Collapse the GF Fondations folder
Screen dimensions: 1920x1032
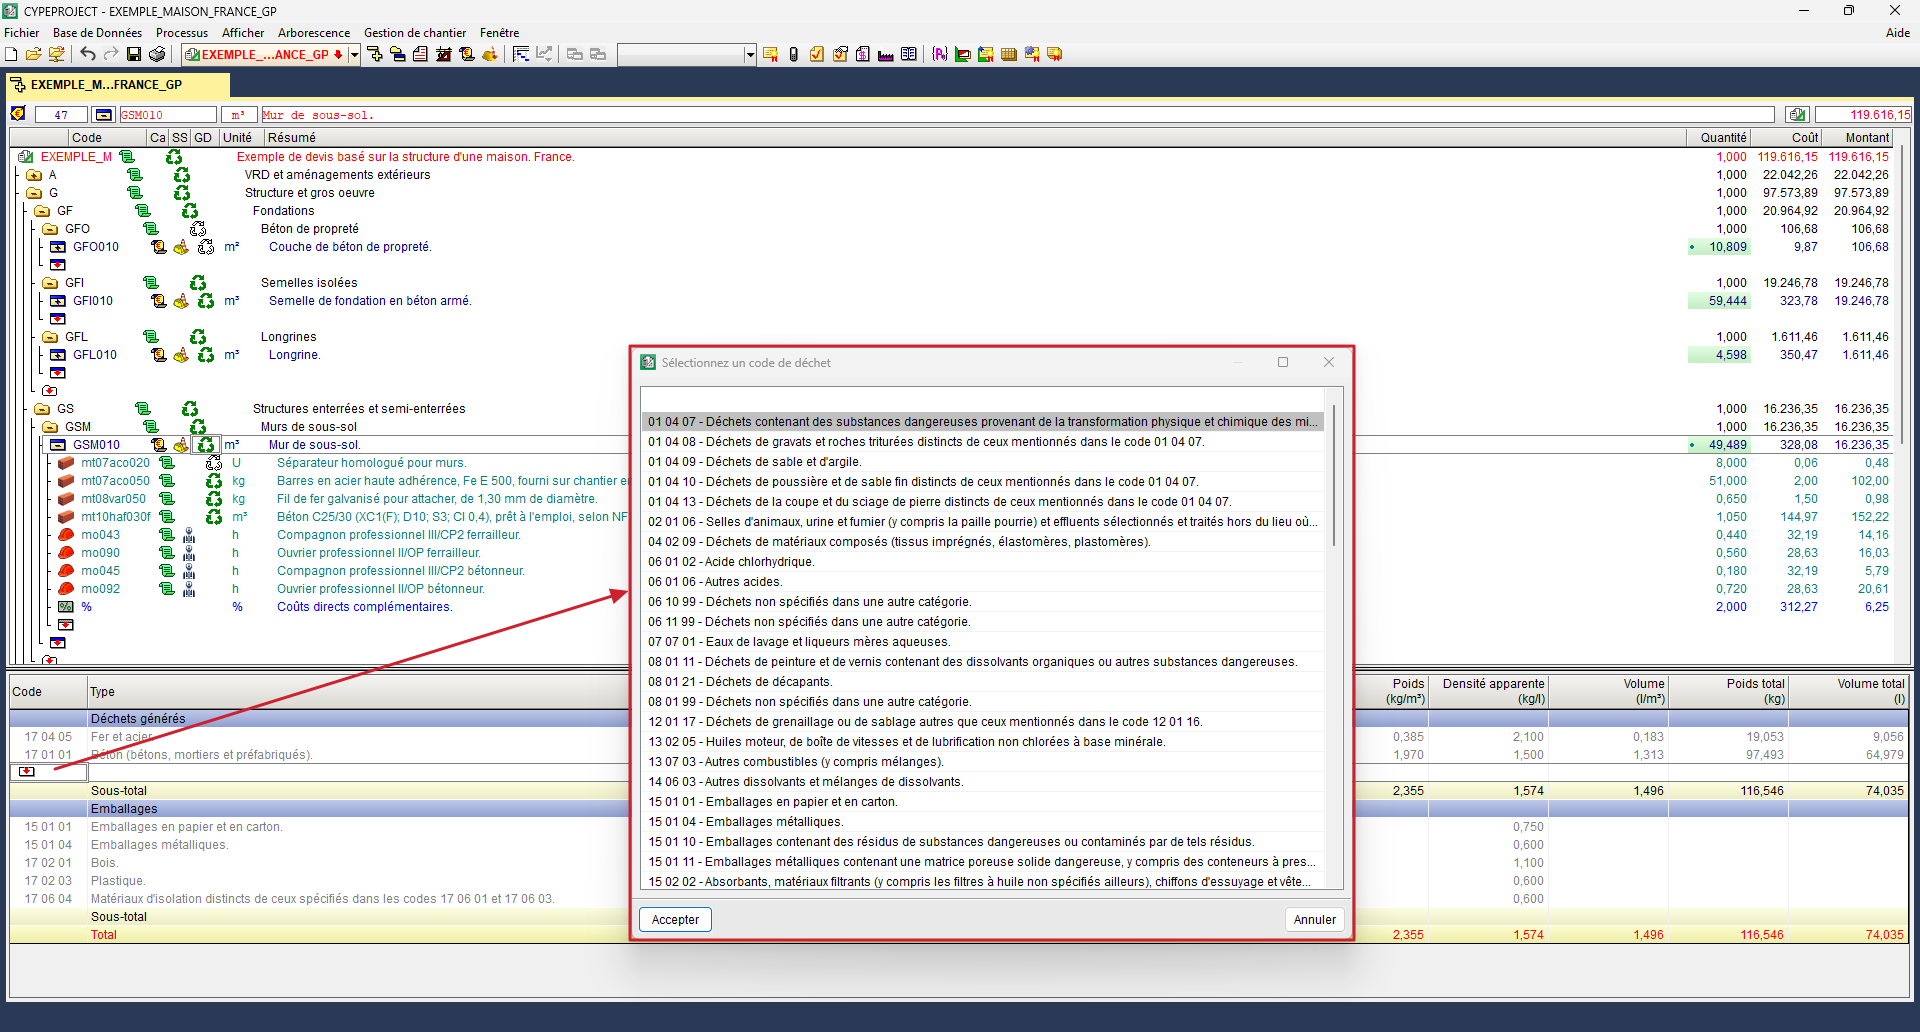[x=42, y=211]
